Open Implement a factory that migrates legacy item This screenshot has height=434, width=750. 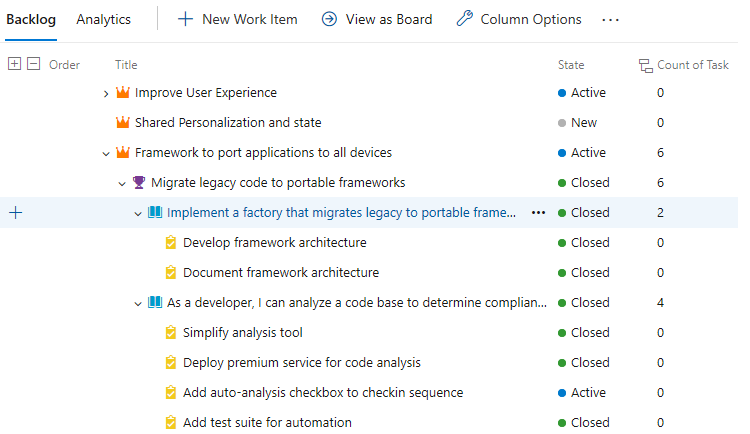[x=342, y=212]
